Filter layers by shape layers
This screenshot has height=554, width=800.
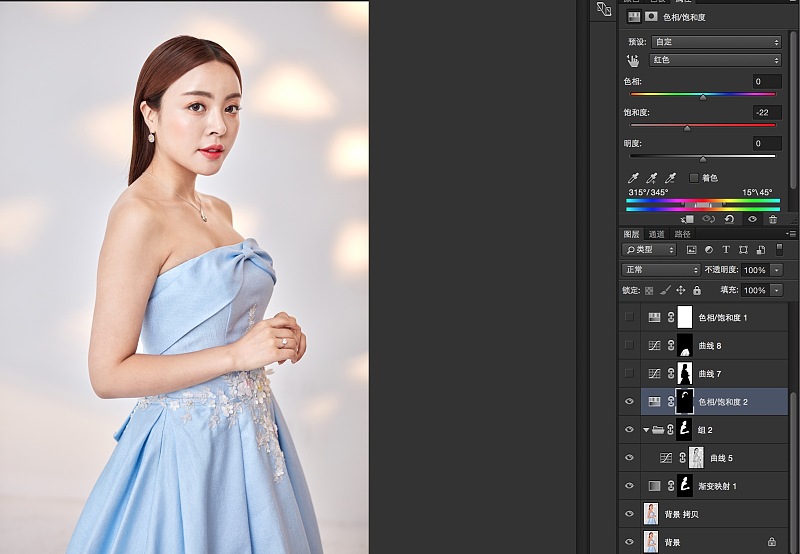(743, 250)
